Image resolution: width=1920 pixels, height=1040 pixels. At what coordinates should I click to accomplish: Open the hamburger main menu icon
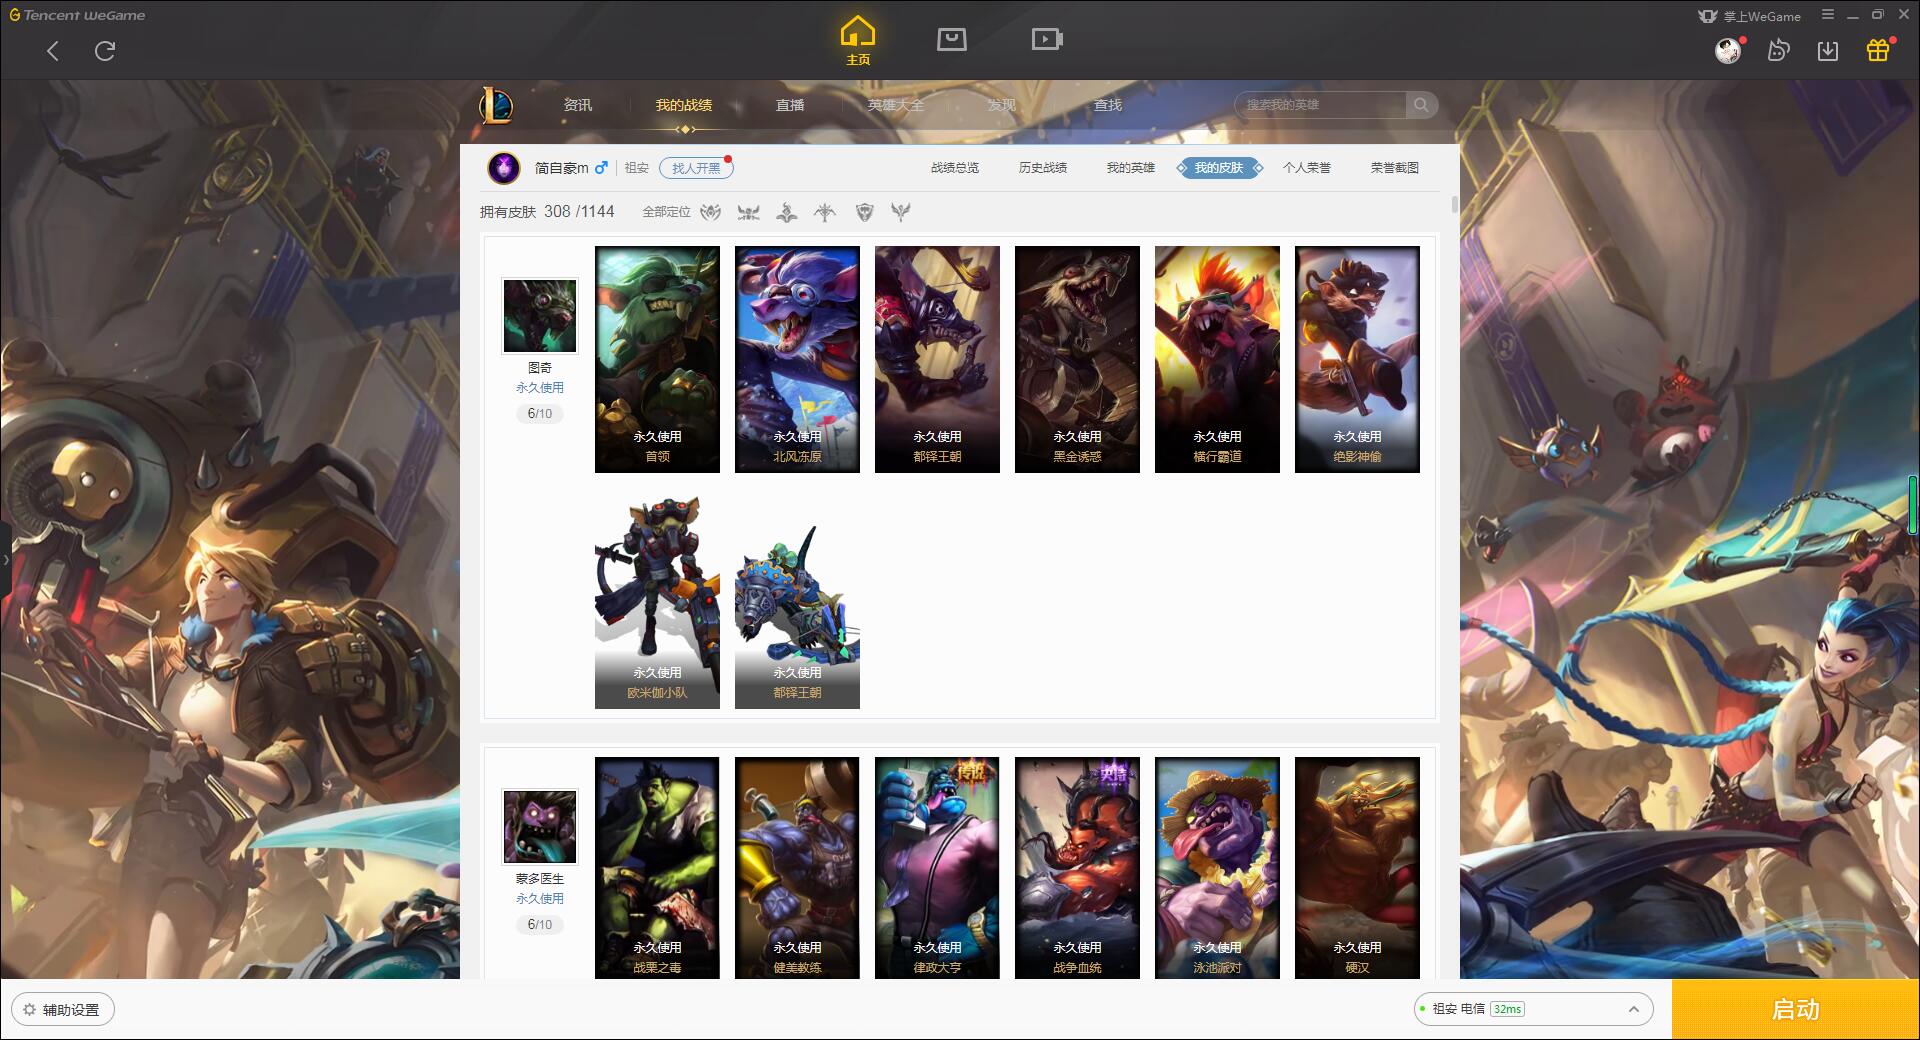click(1828, 15)
